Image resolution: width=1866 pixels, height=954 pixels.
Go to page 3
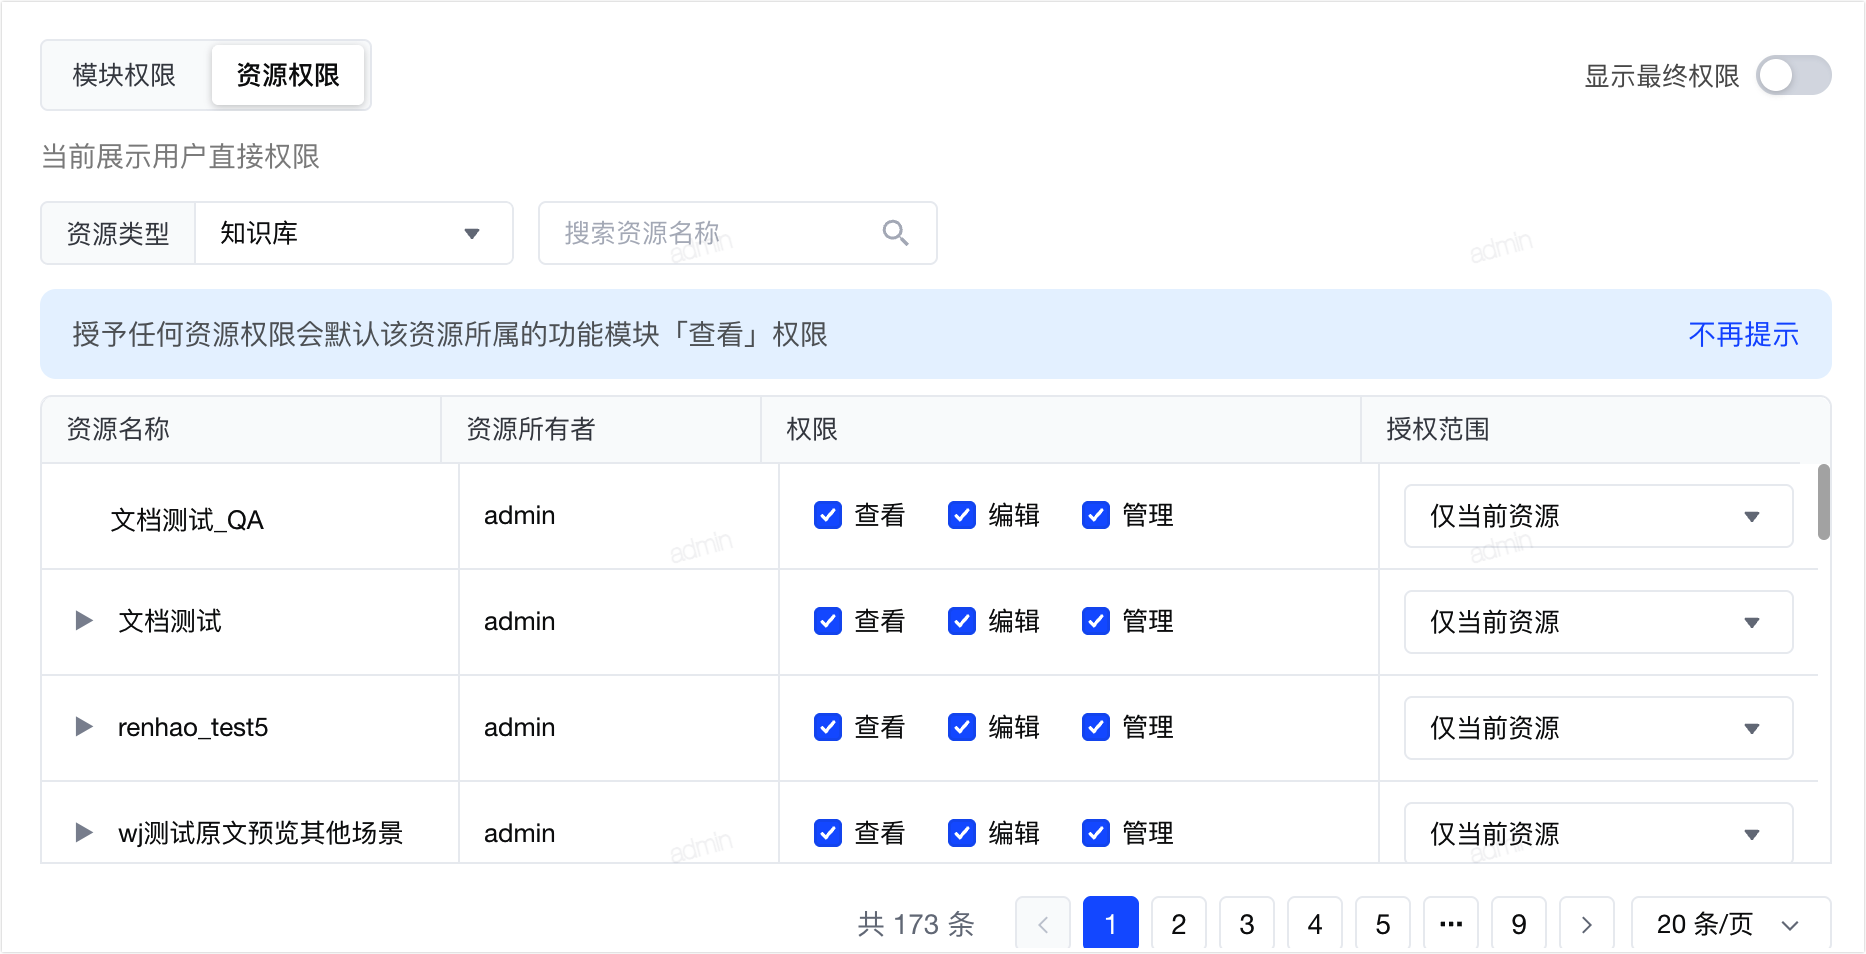click(x=1247, y=924)
